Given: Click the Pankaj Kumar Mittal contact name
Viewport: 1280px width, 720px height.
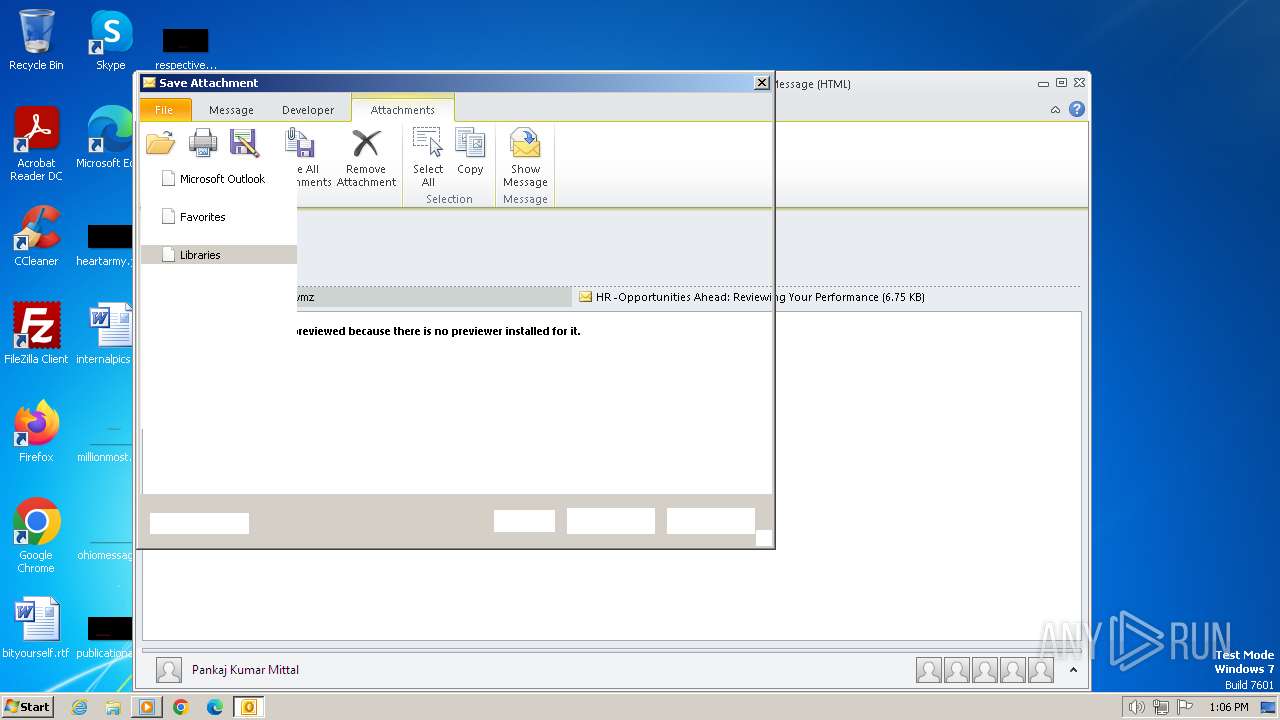Looking at the screenshot, I should click(245, 670).
